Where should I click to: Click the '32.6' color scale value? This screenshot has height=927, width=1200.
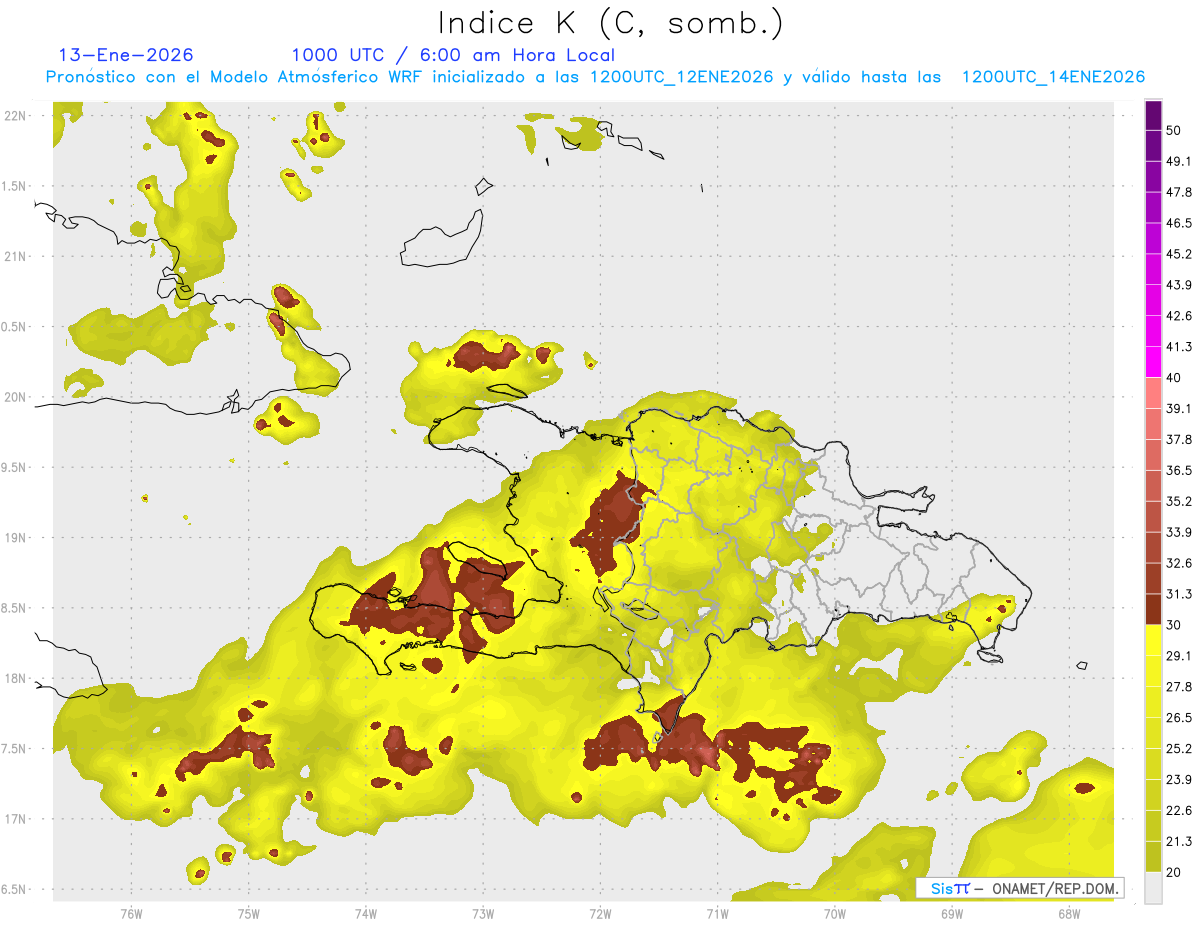click(1179, 563)
